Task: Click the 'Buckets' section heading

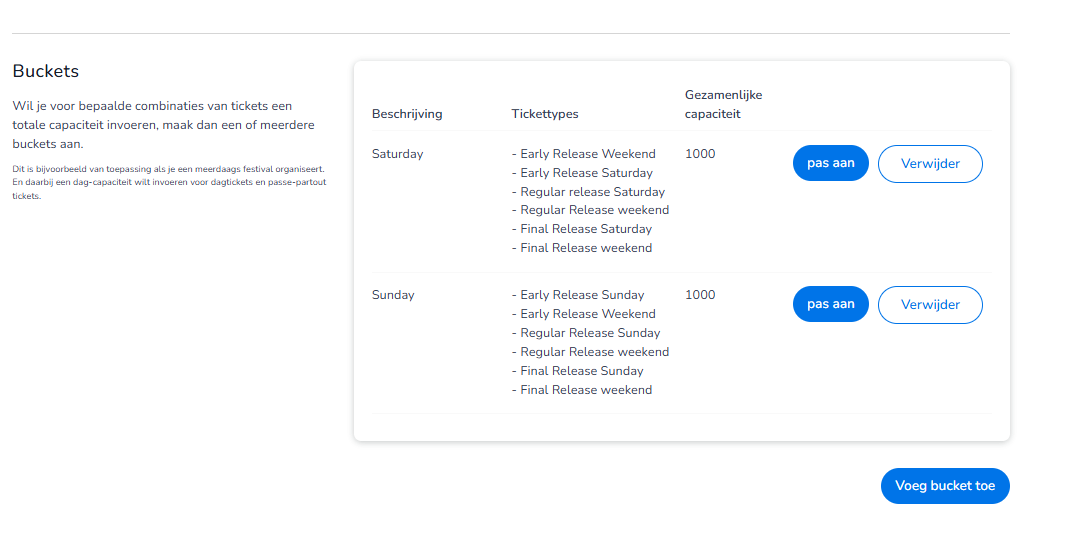Action: click(x=45, y=72)
